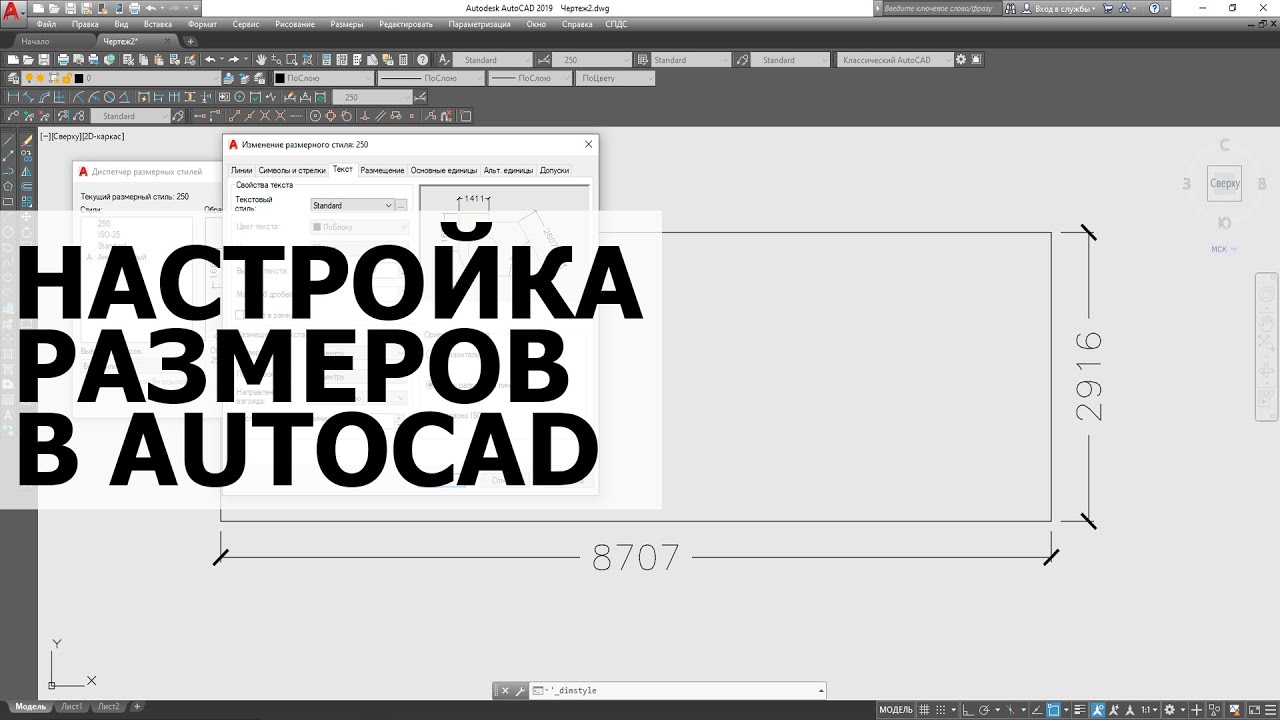The width and height of the screenshot is (1280, 720).
Task: Switch to the Символы и стрелки tab
Action: 292,170
